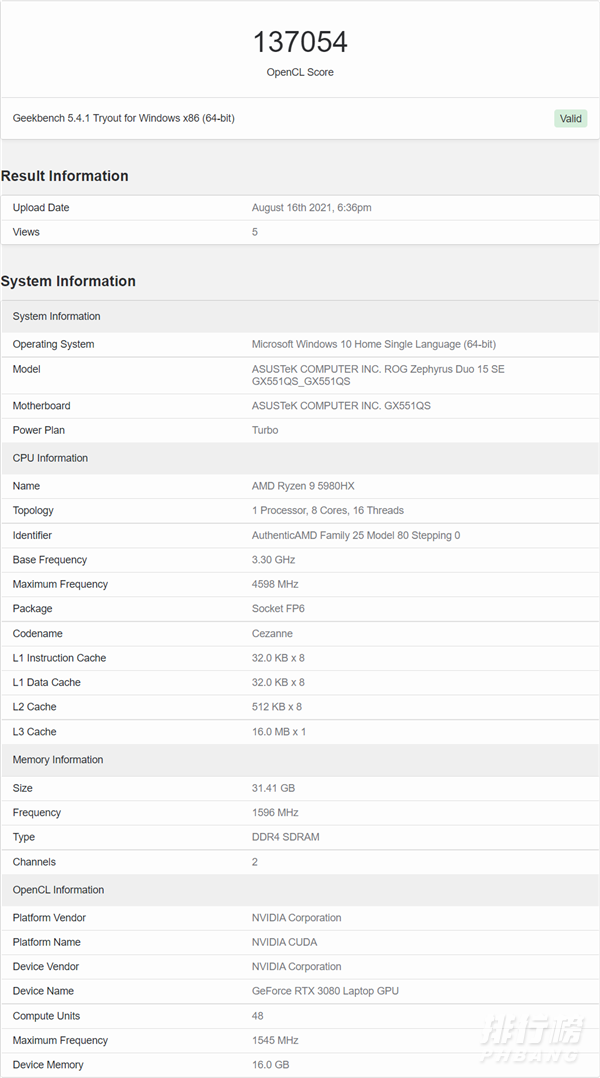The width and height of the screenshot is (600, 1078).
Task: Click the Memory Information section header
Action: (x=300, y=760)
